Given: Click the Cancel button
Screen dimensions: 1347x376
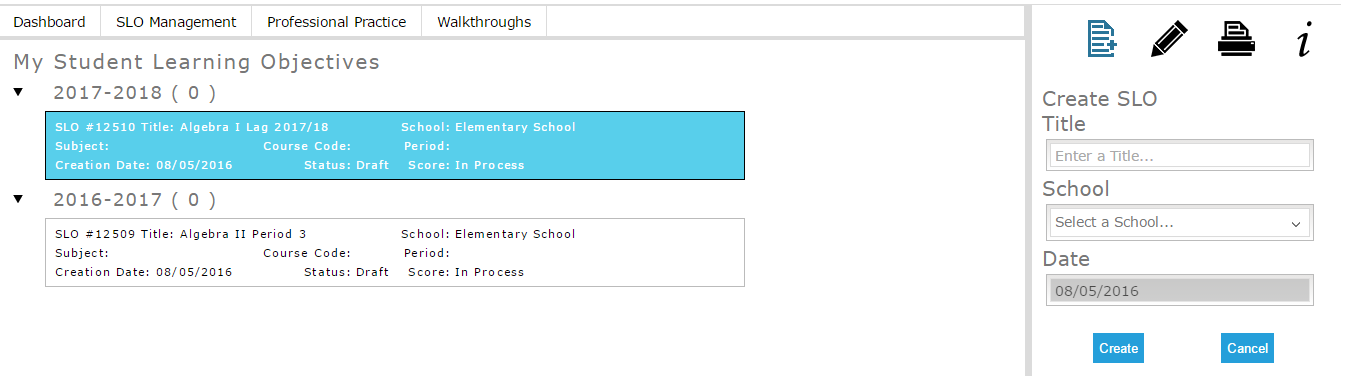Looking at the screenshot, I should (x=1247, y=348).
